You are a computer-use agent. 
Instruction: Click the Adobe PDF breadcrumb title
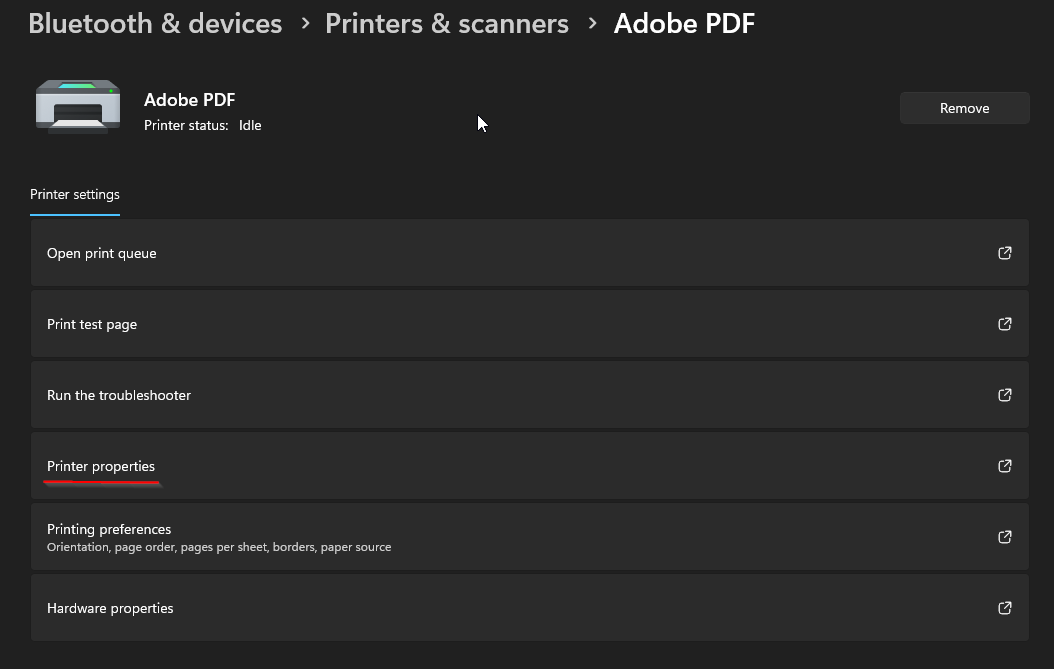(x=684, y=24)
